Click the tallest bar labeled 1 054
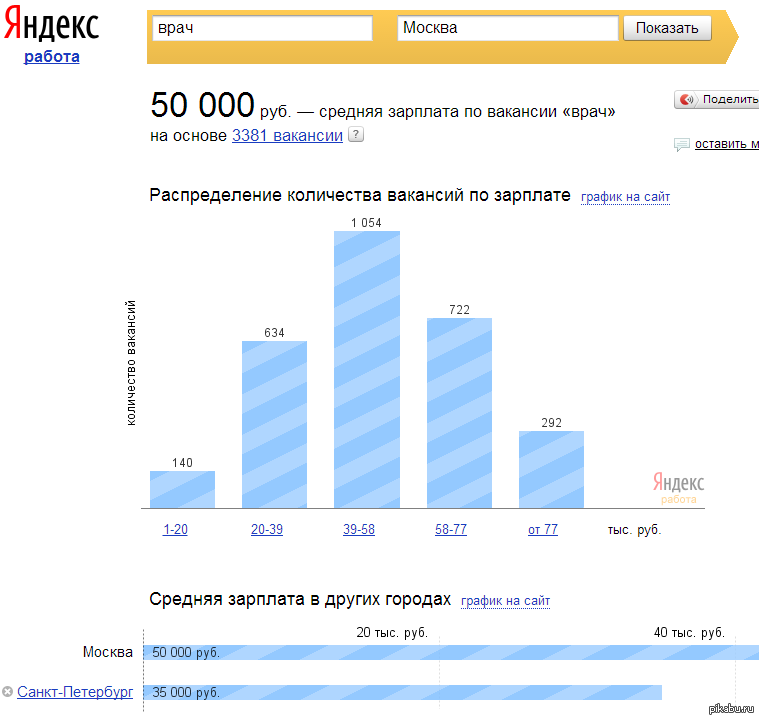 [367, 369]
